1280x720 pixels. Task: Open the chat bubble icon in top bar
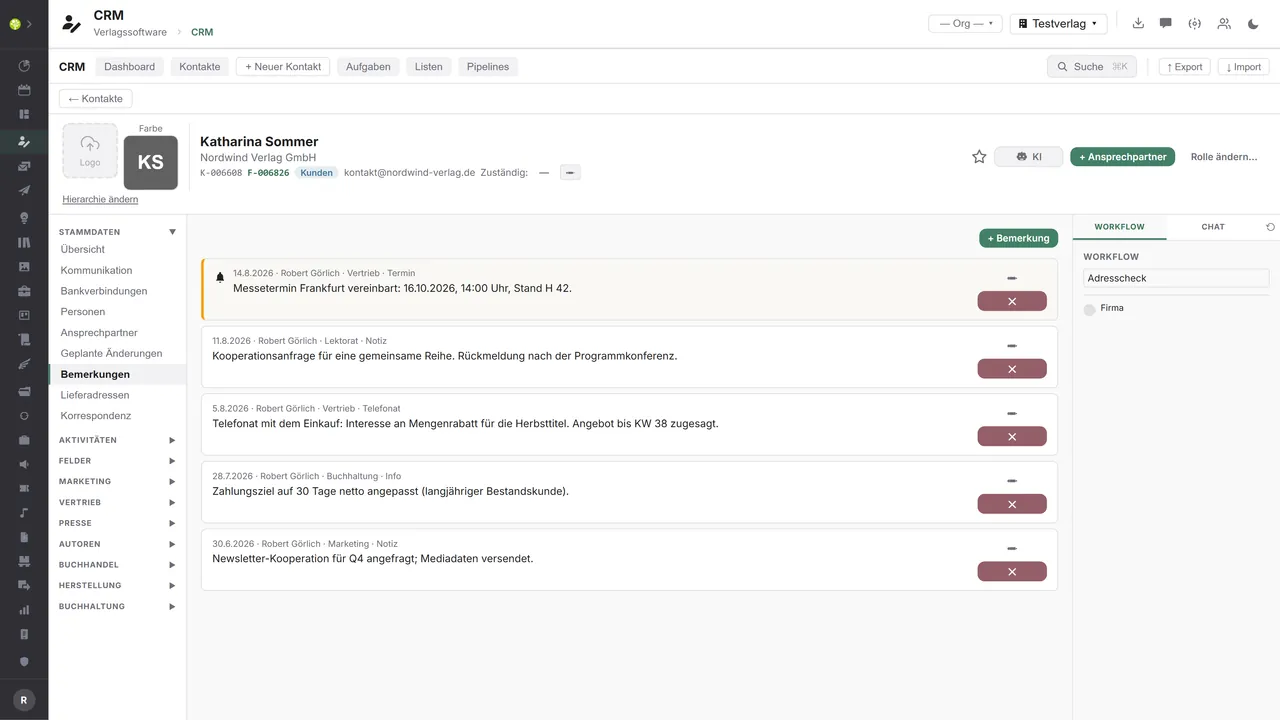(x=1166, y=23)
